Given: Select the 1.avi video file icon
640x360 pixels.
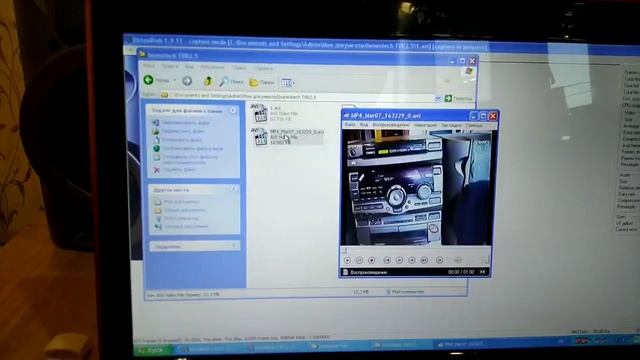Looking at the screenshot, I should (x=260, y=113).
